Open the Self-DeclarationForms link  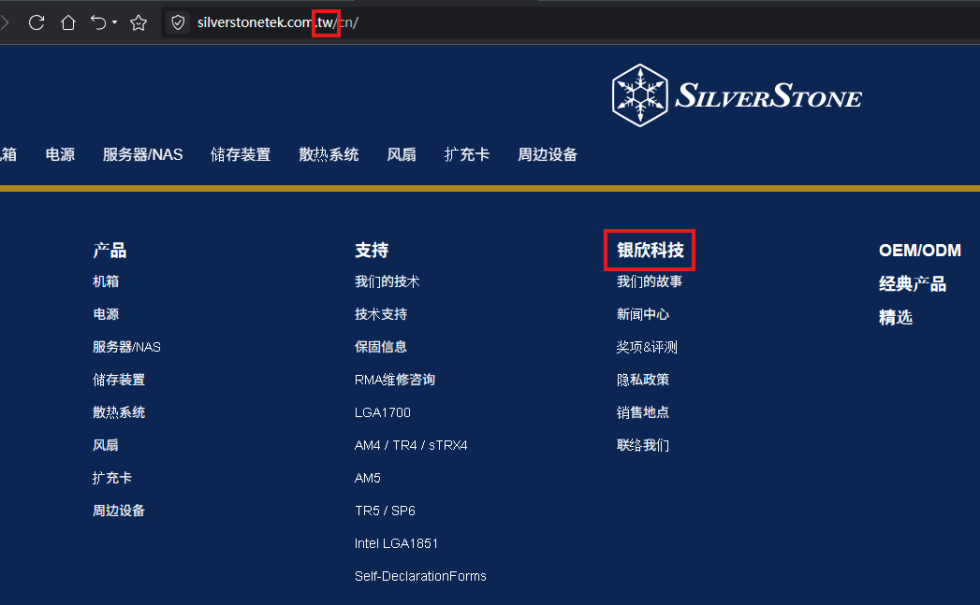click(x=420, y=576)
